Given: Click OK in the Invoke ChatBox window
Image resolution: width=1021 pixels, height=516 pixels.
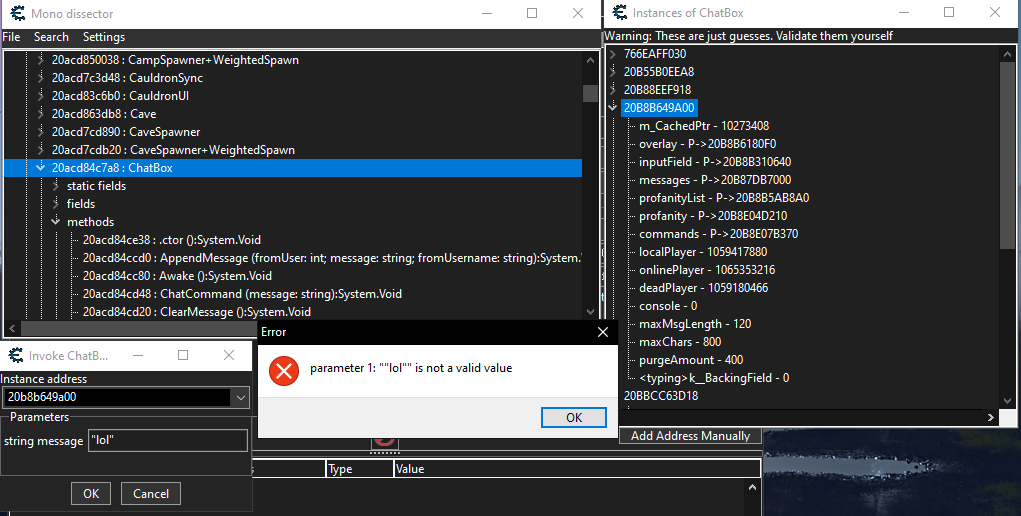Looking at the screenshot, I should [x=91, y=493].
